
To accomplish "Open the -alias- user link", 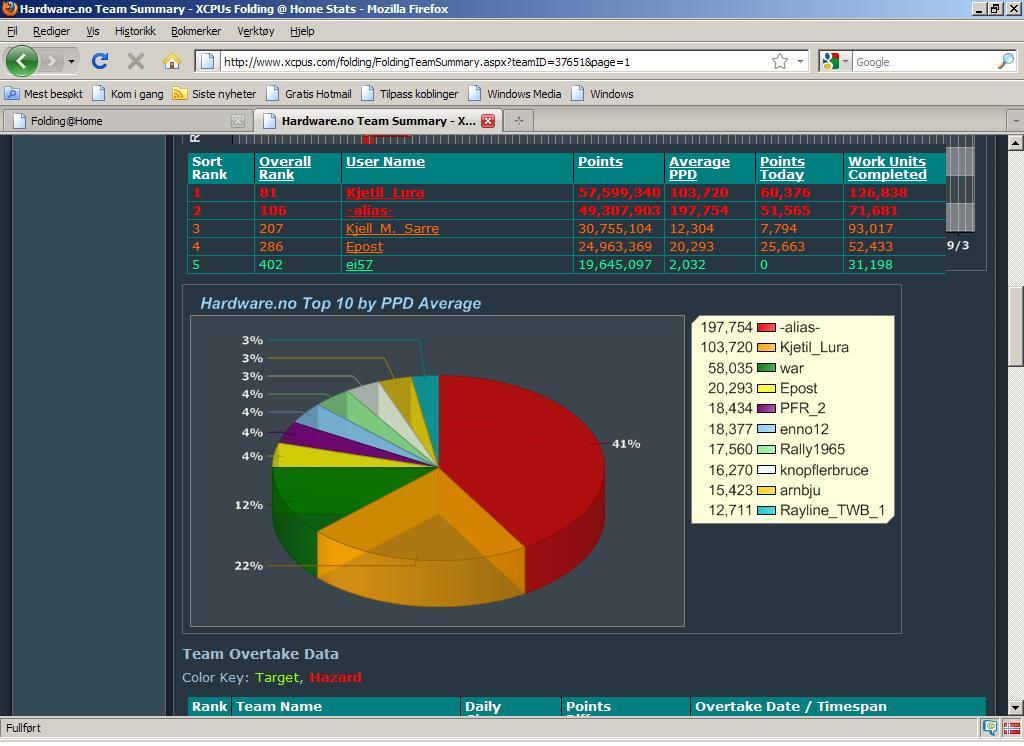I will click(x=370, y=211).
